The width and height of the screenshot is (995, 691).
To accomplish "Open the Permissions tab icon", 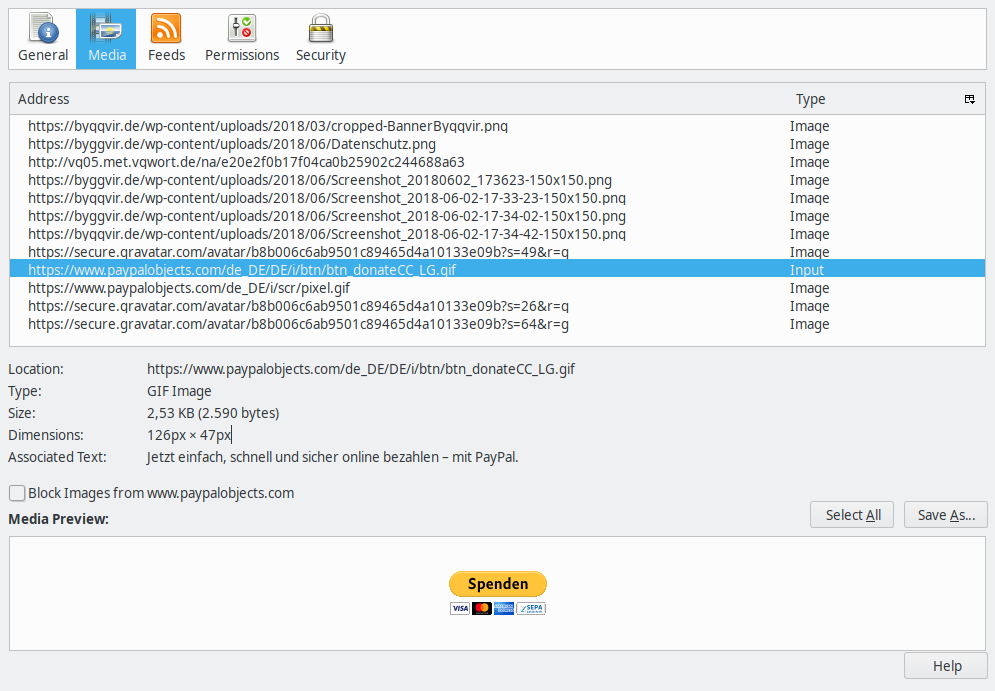I will tap(242, 28).
